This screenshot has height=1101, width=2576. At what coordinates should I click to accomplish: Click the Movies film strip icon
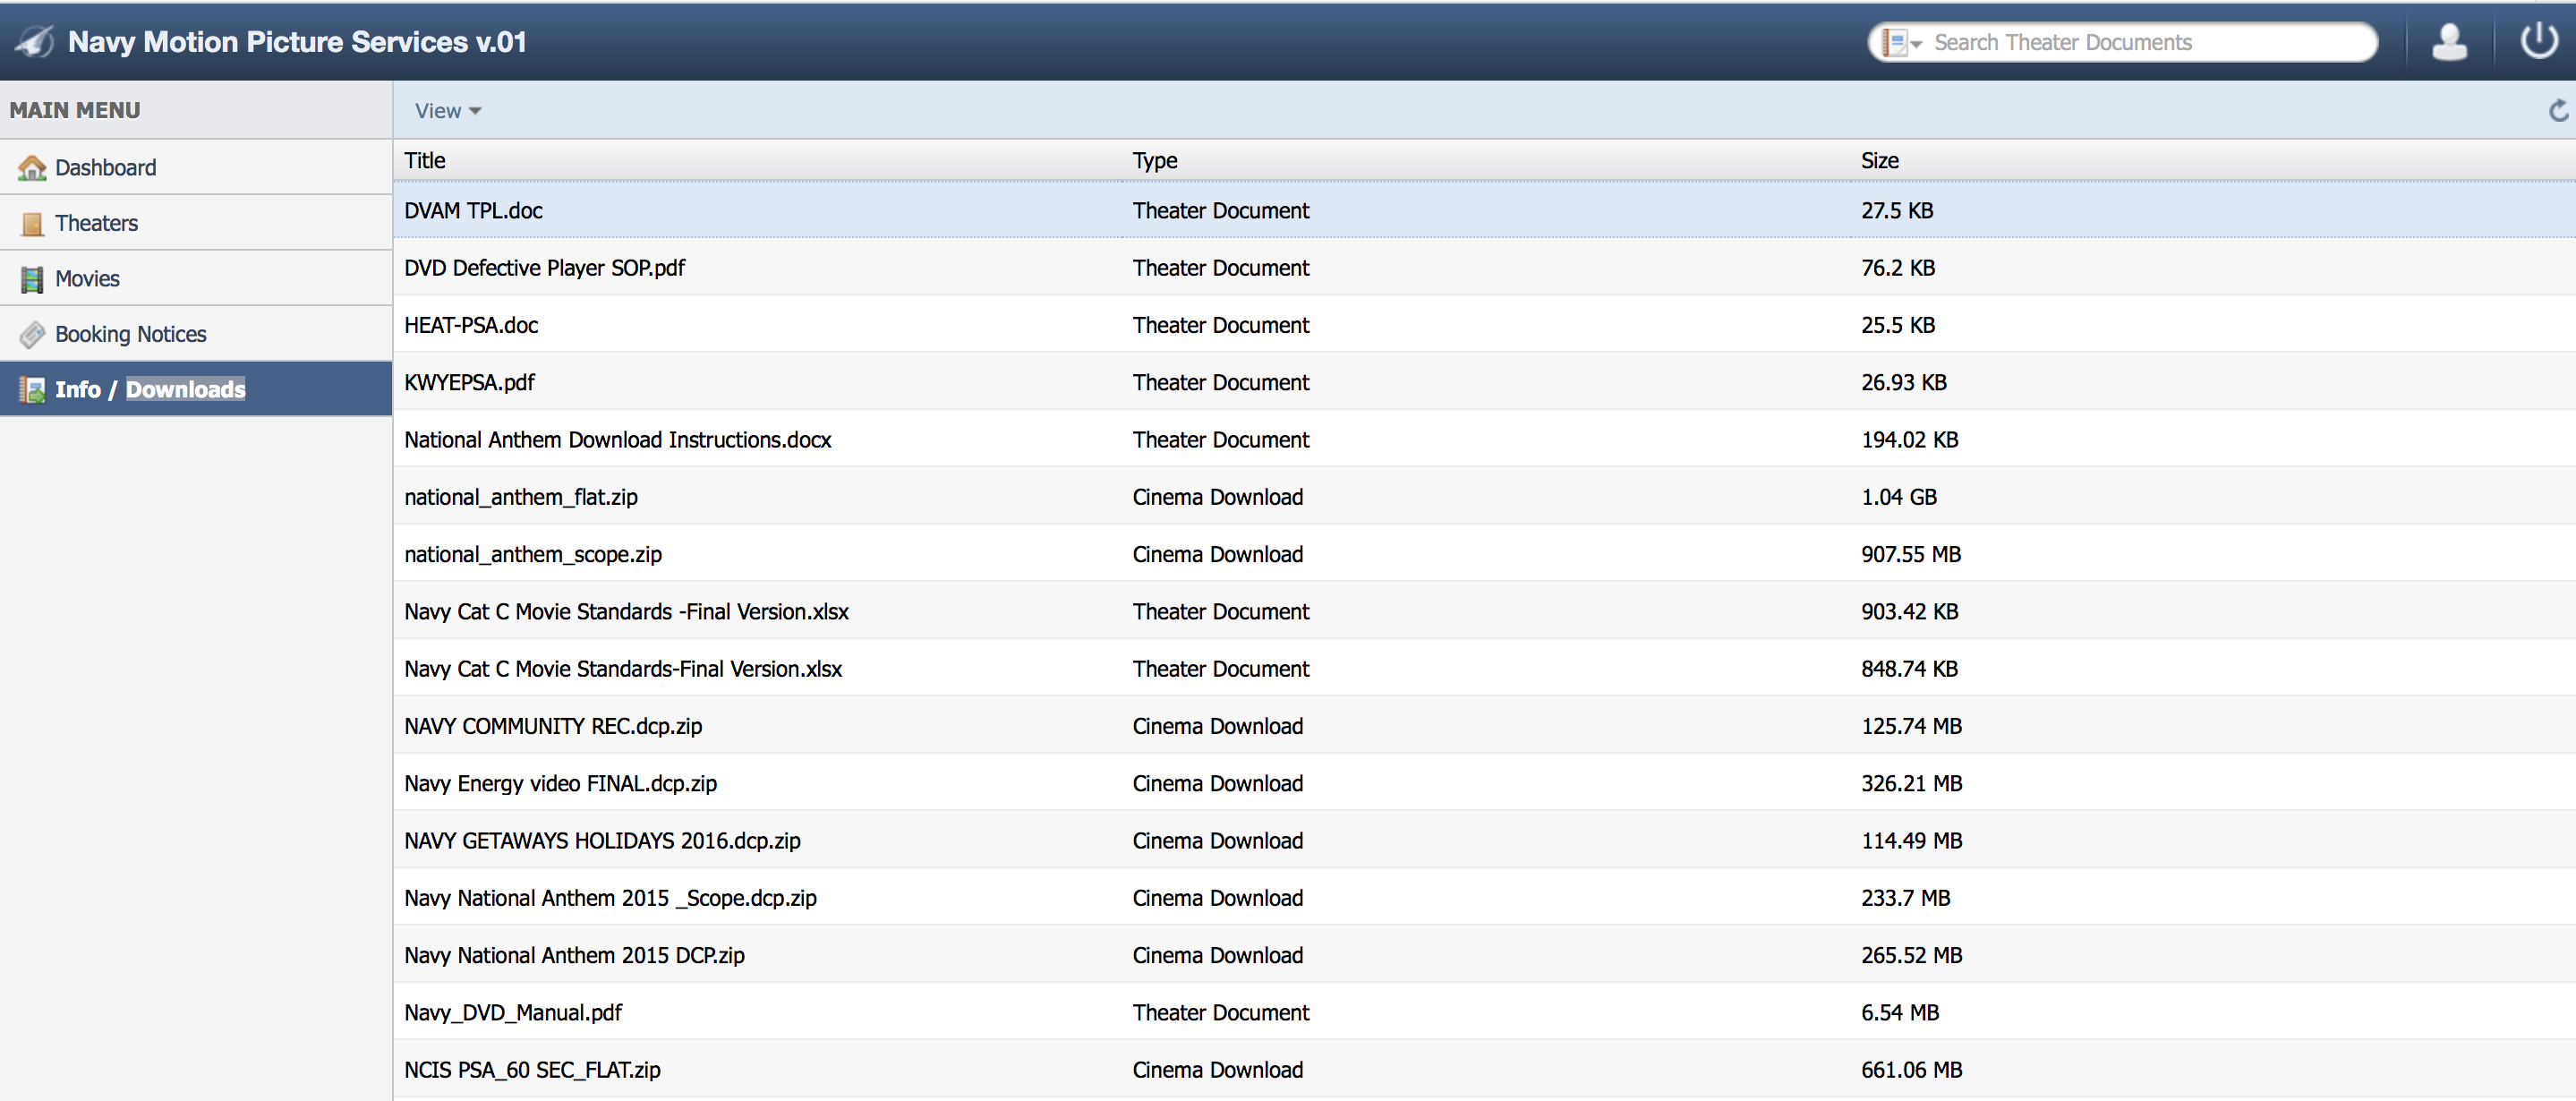(x=32, y=279)
